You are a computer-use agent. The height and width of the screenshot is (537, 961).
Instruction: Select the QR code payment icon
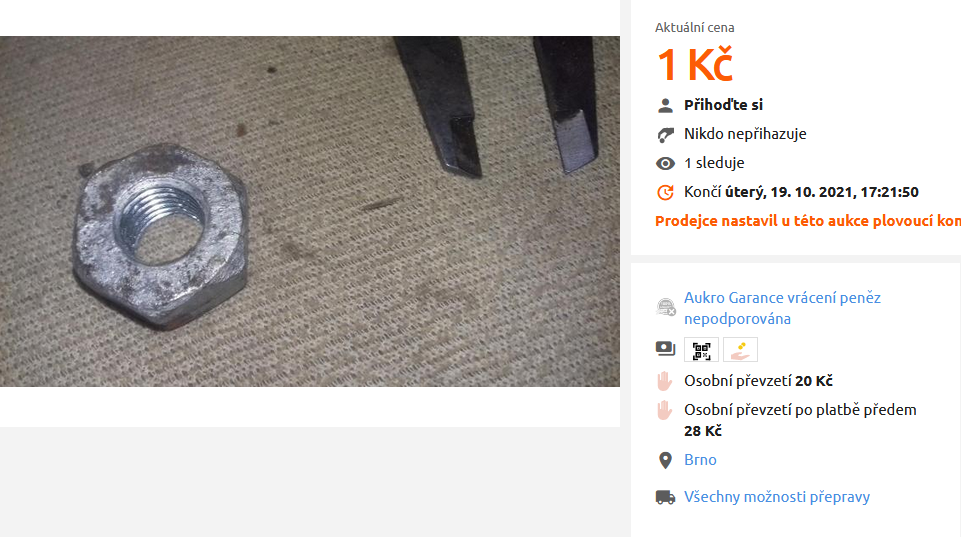[x=701, y=350]
